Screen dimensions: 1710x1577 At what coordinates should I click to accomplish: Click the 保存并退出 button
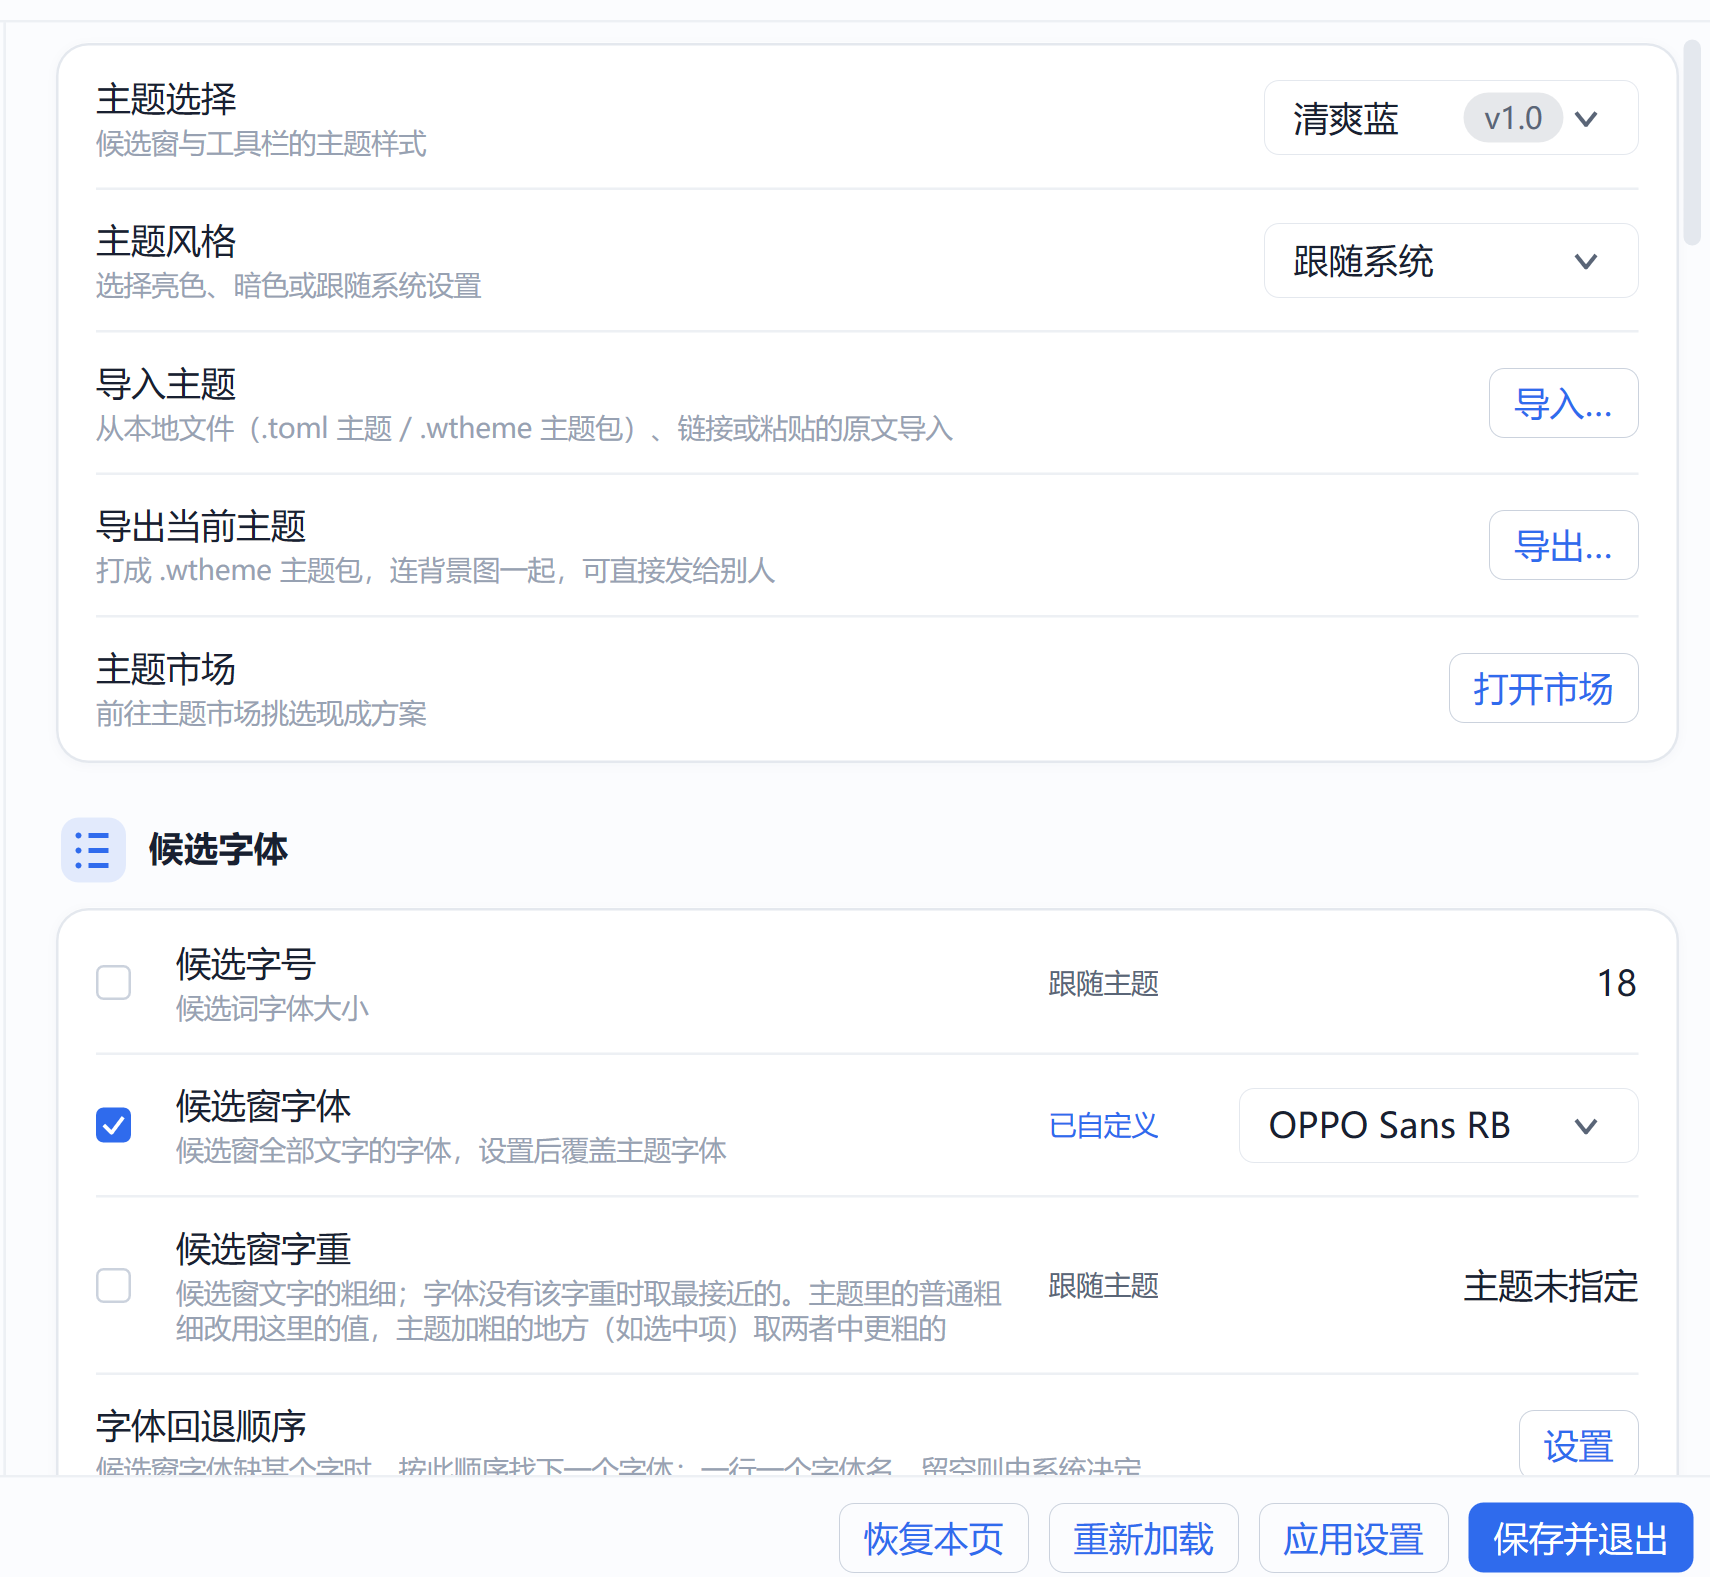[x=1581, y=1538]
